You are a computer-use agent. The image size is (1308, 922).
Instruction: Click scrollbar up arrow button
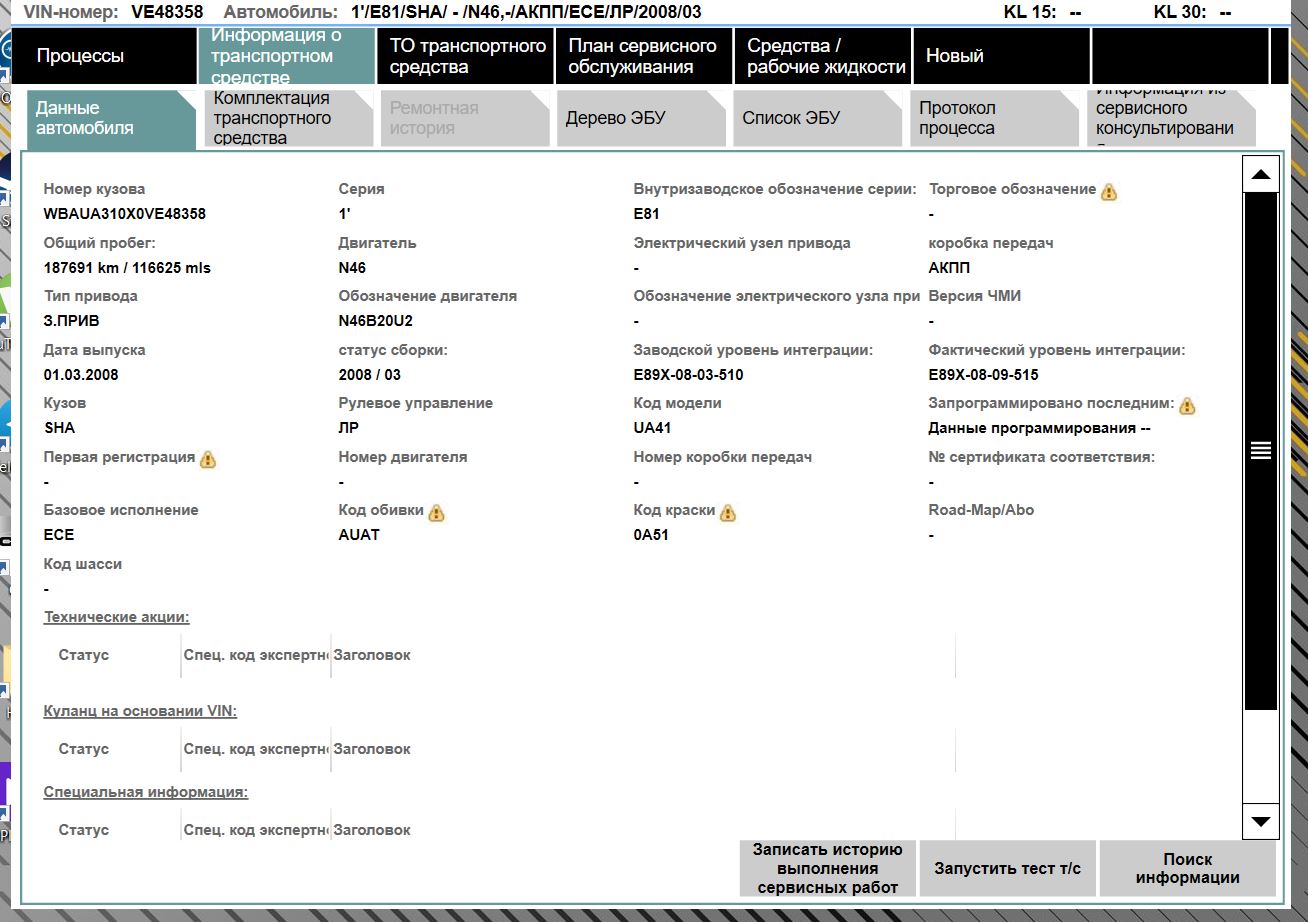click(x=1260, y=175)
